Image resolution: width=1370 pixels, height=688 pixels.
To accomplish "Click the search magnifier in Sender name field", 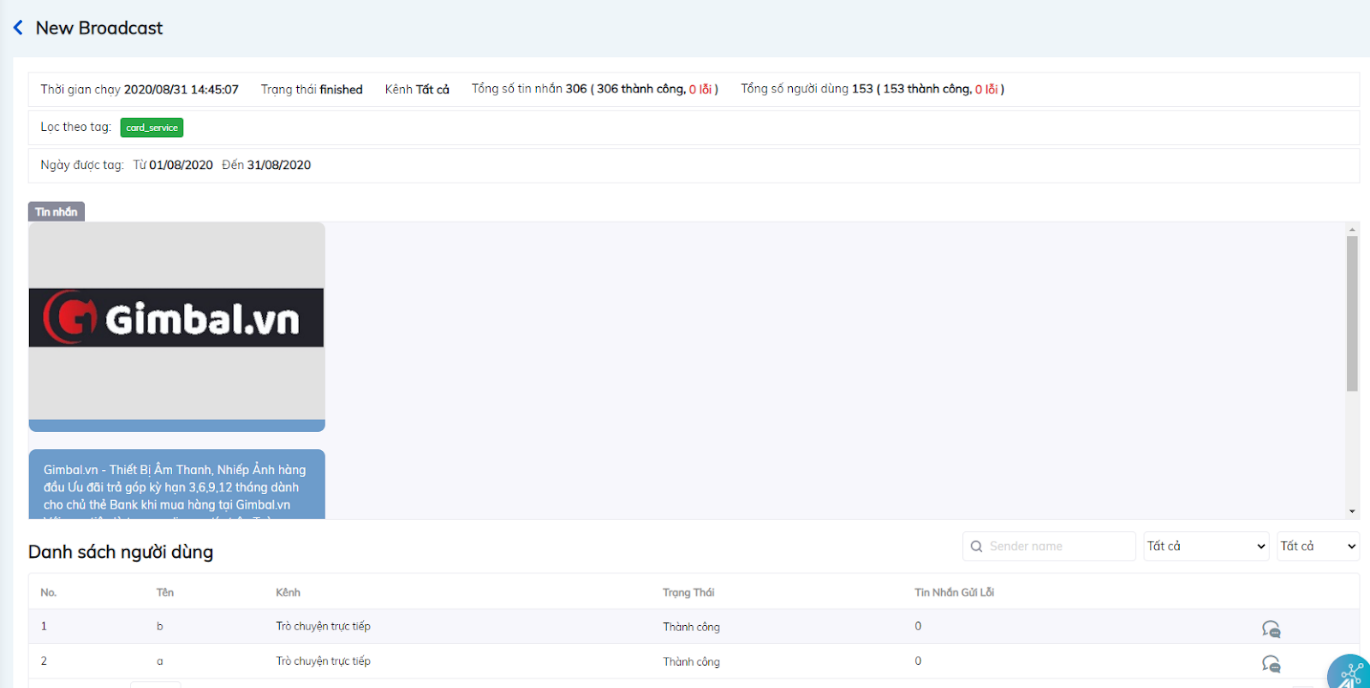I will (976, 546).
